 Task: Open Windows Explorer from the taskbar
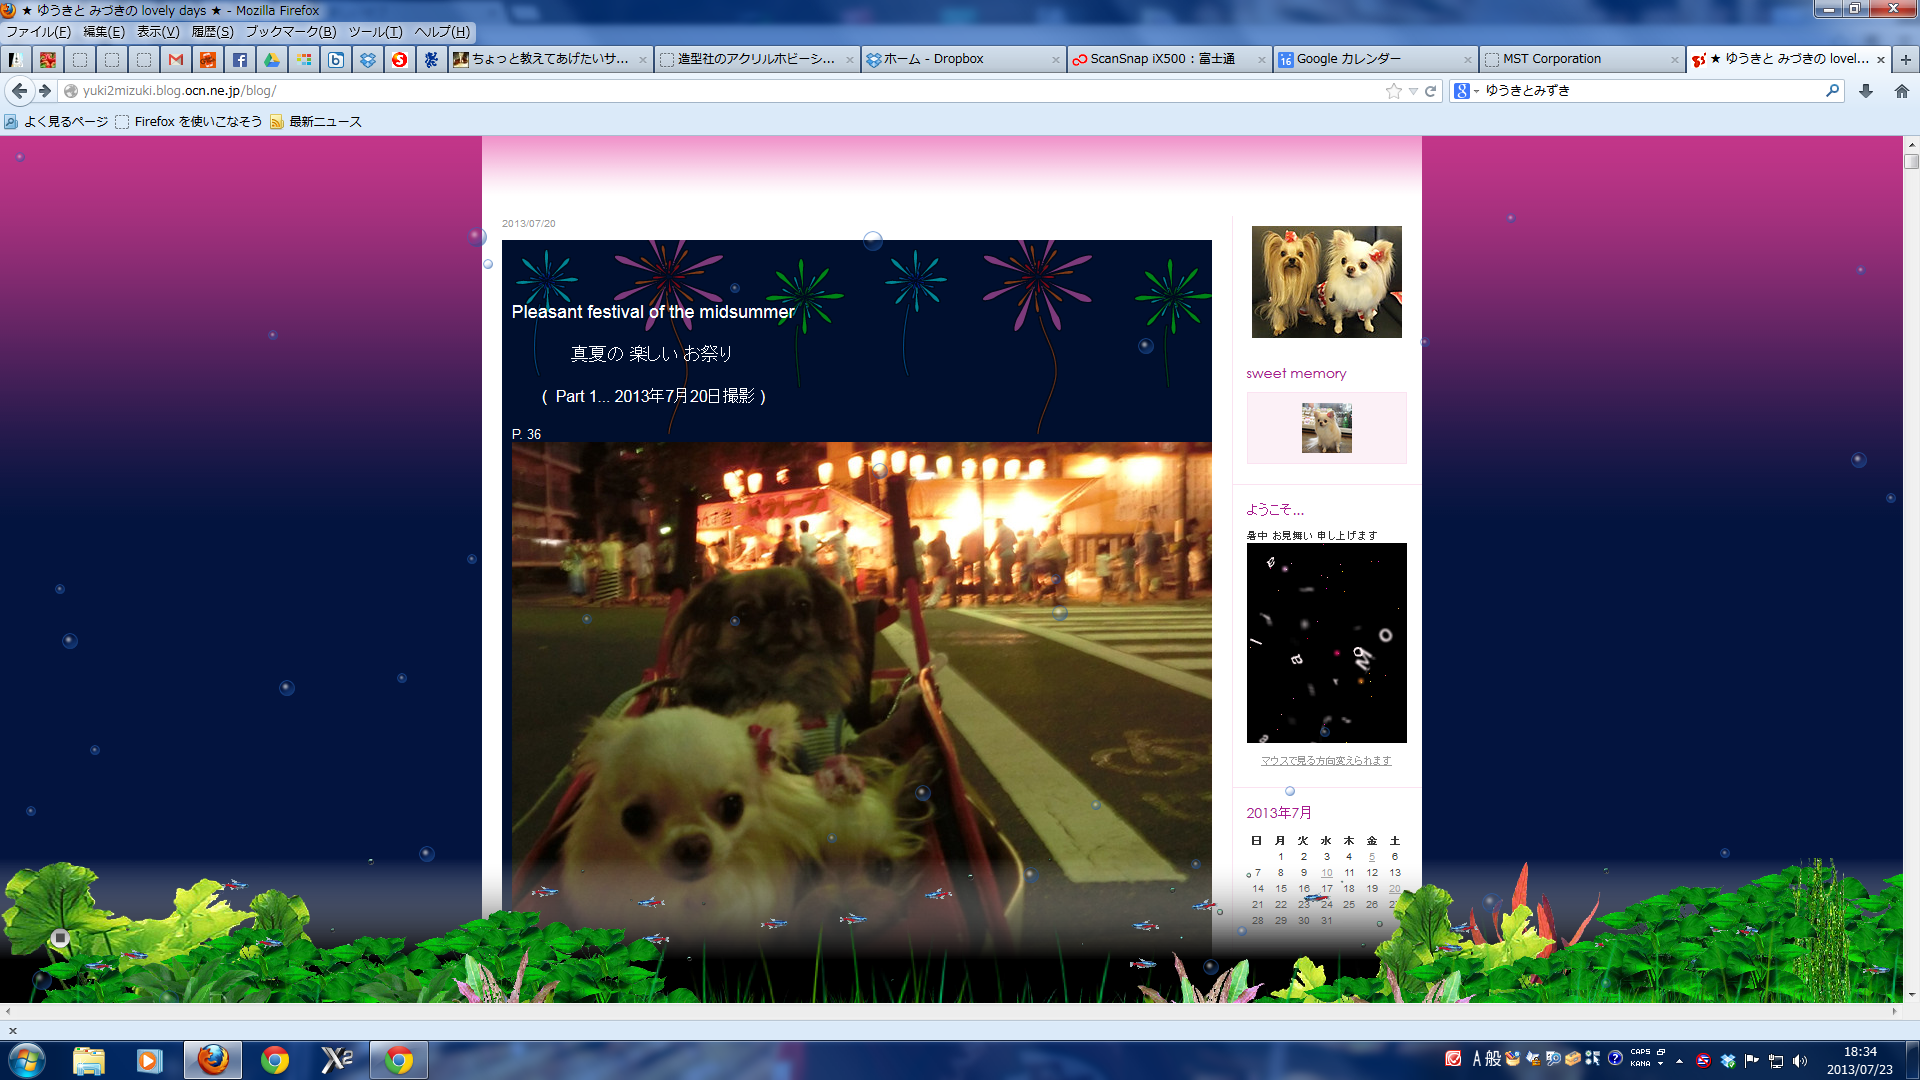[89, 1060]
